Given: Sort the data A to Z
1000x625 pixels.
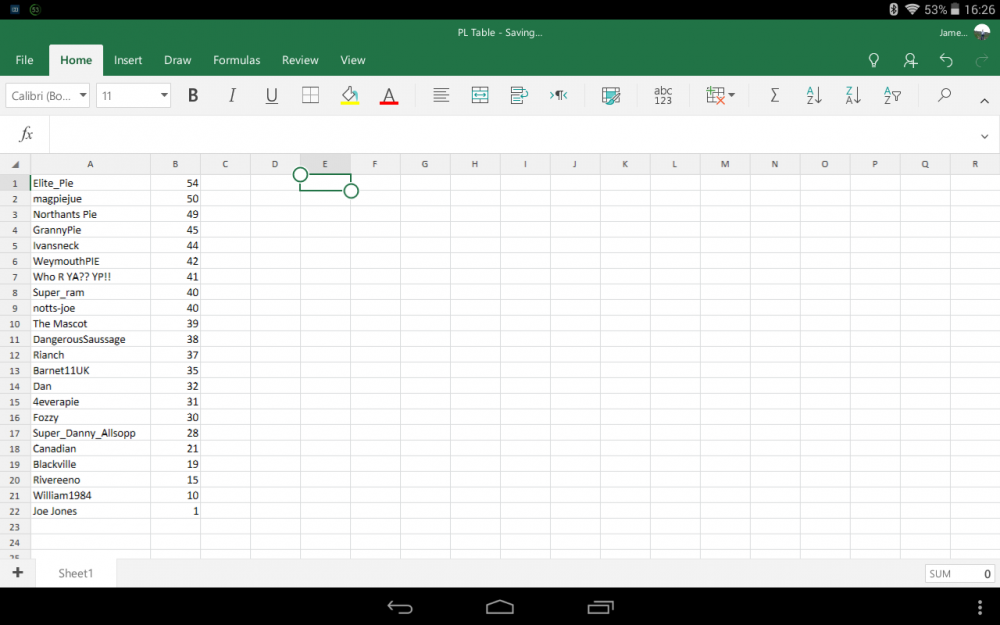Looking at the screenshot, I should (813, 95).
